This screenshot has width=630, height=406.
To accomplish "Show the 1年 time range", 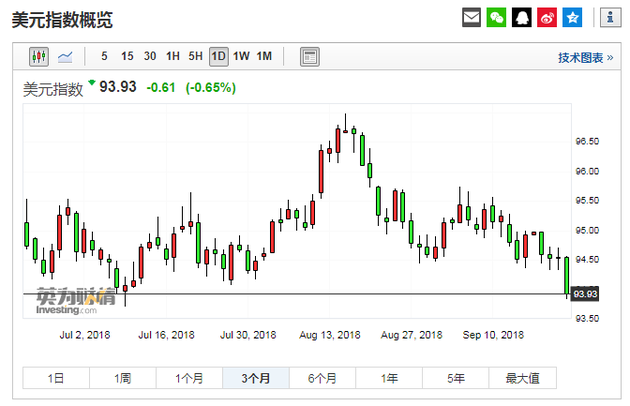I will point(387,378).
